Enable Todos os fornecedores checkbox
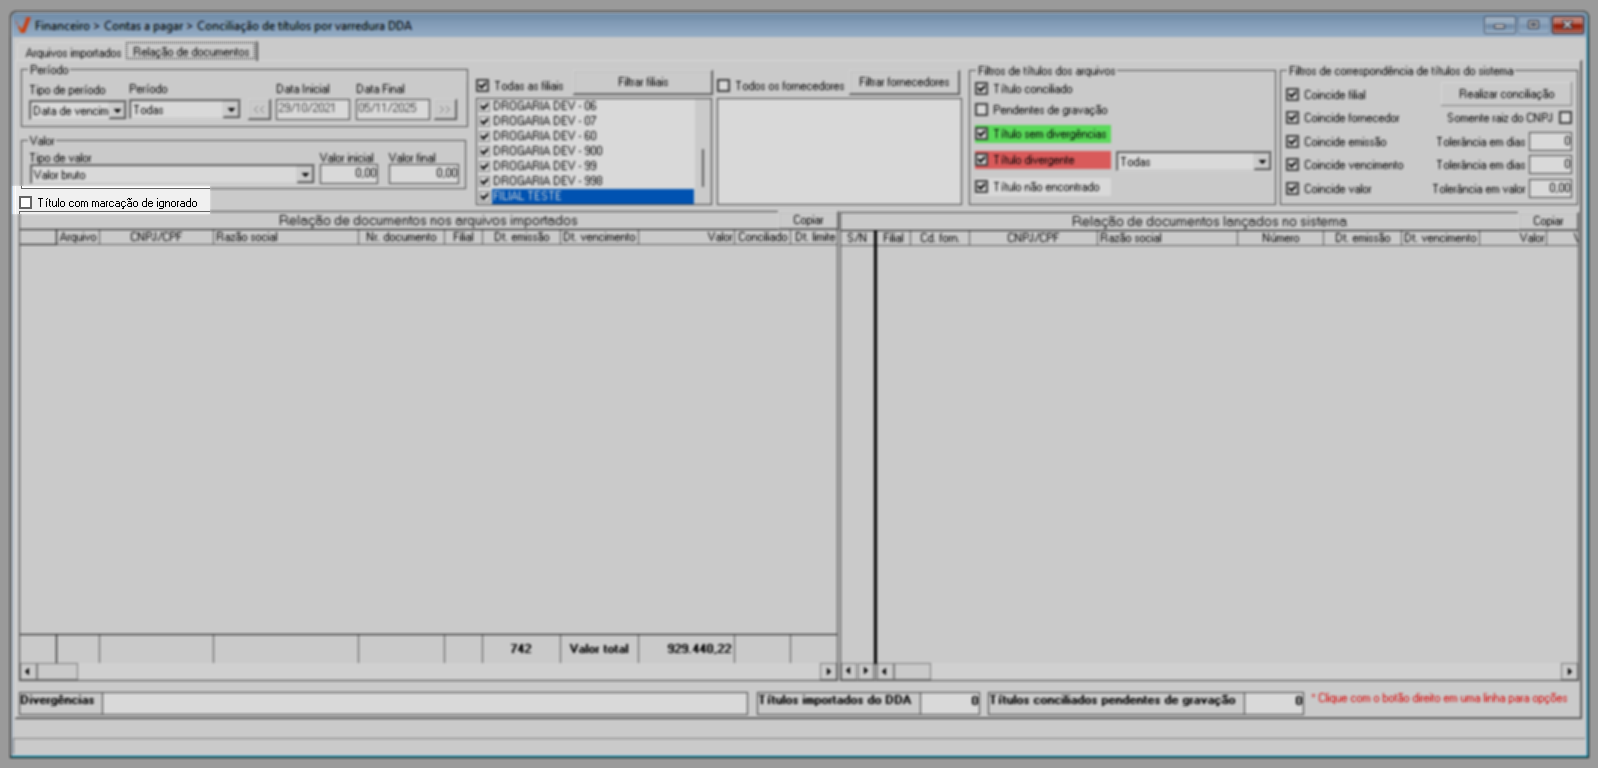1598x768 pixels. 724,86
